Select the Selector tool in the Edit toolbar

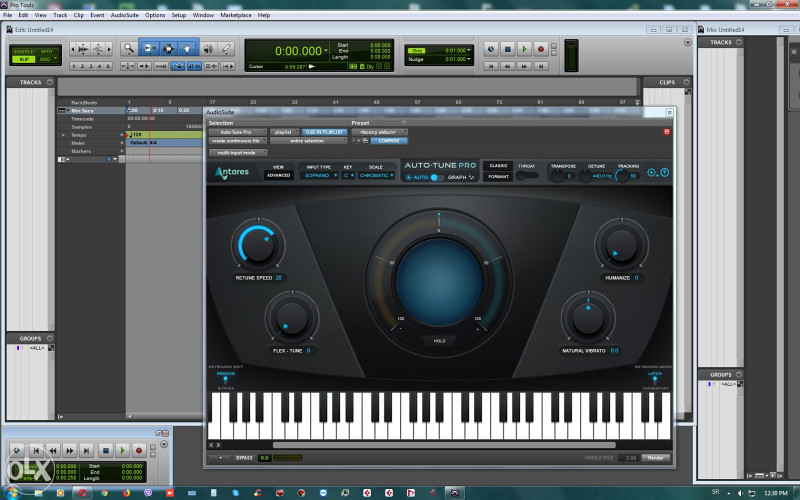[x=168, y=48]
